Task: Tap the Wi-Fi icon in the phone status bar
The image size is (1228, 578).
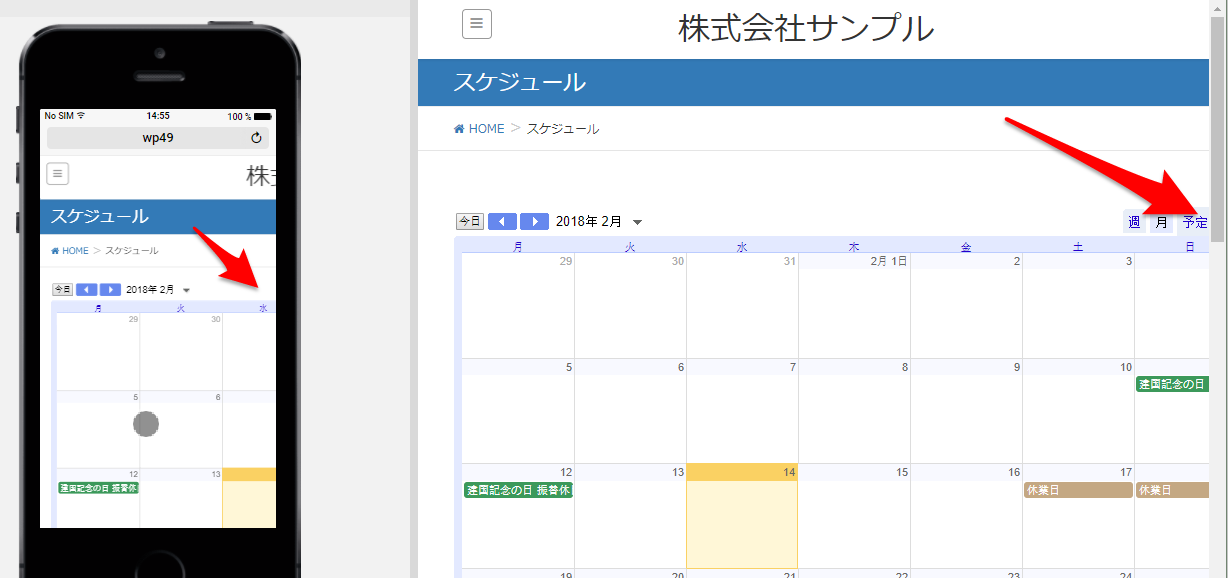Action: coord(83,115)
